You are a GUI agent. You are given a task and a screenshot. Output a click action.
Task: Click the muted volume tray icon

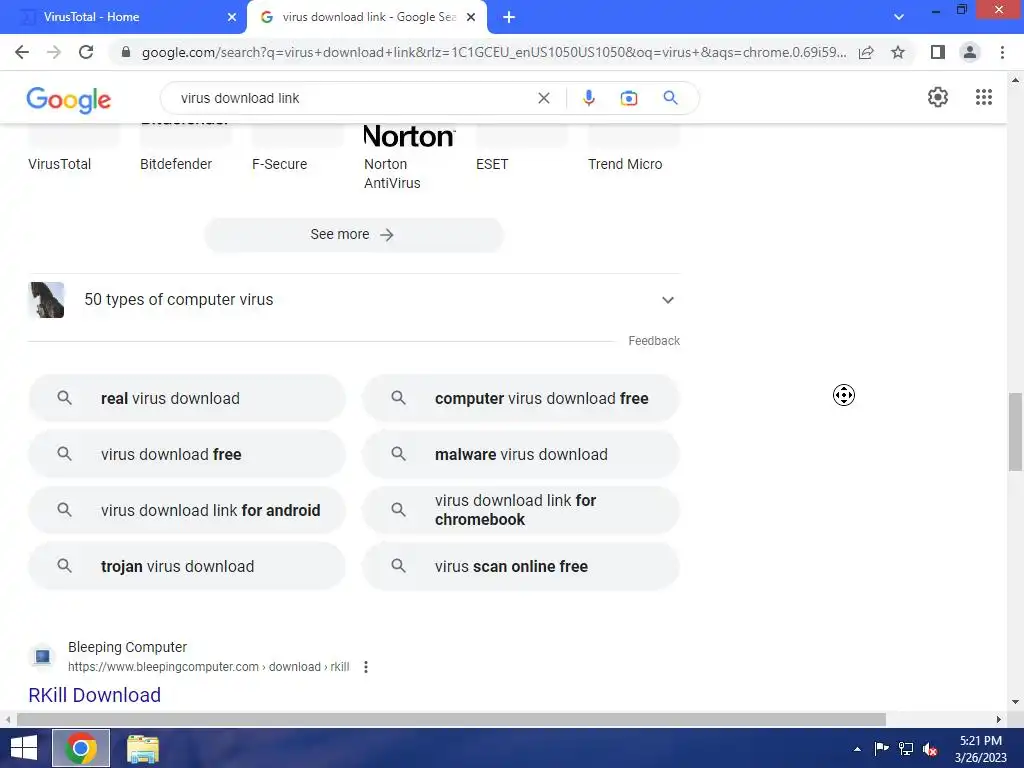(x=930, y=749)
